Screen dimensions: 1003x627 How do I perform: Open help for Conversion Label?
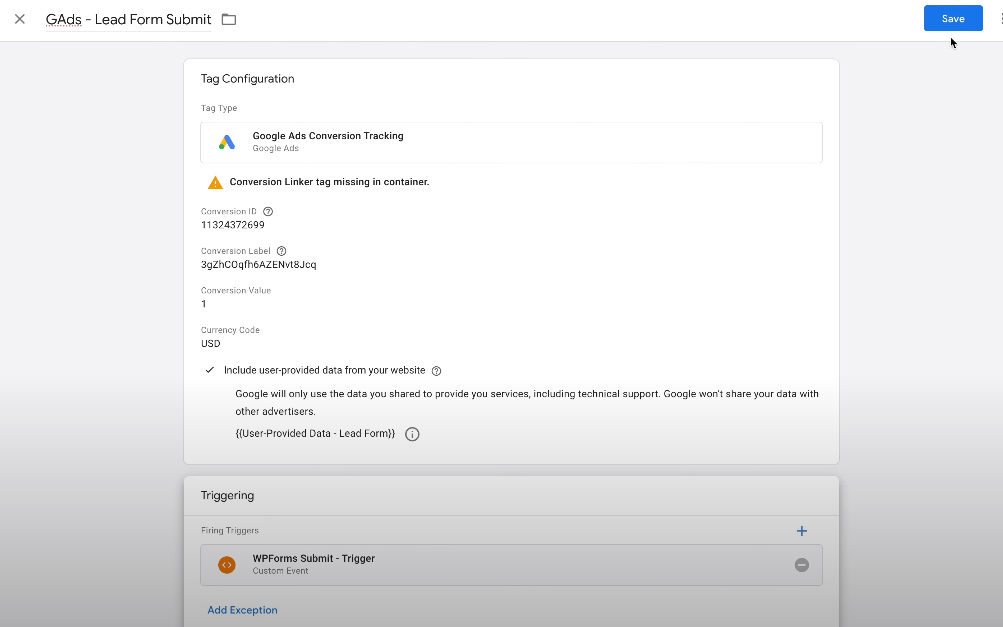(281, 251)
